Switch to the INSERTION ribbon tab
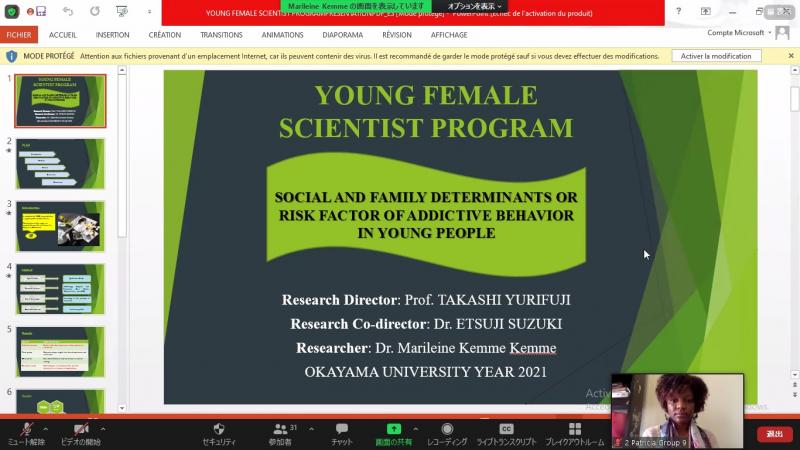The width and height of the screenshot is (800, 450). pyautogui.click(x=112, y=35)
